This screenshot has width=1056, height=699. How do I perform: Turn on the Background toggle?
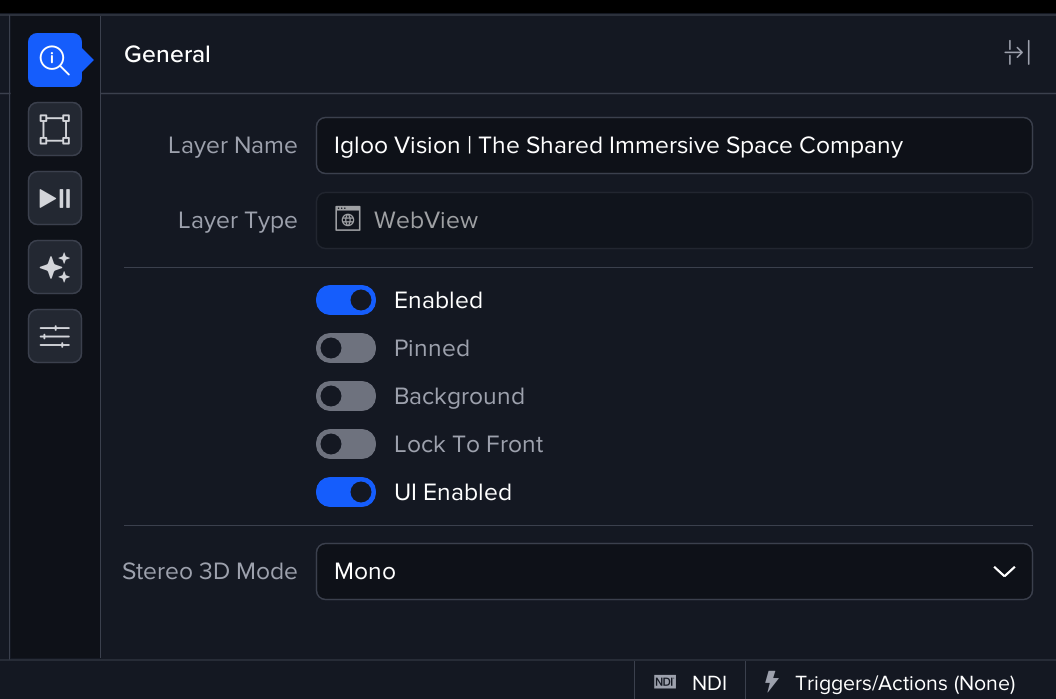click(346, 396)
